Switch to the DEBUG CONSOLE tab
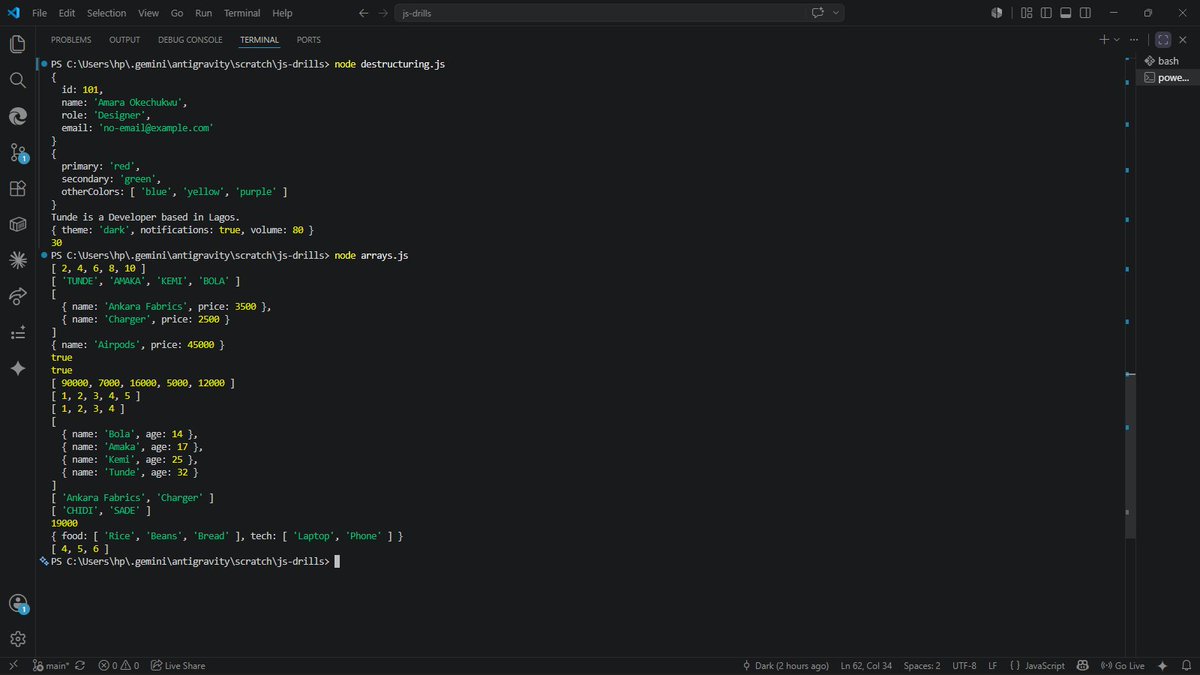 (x=190, y=40)
